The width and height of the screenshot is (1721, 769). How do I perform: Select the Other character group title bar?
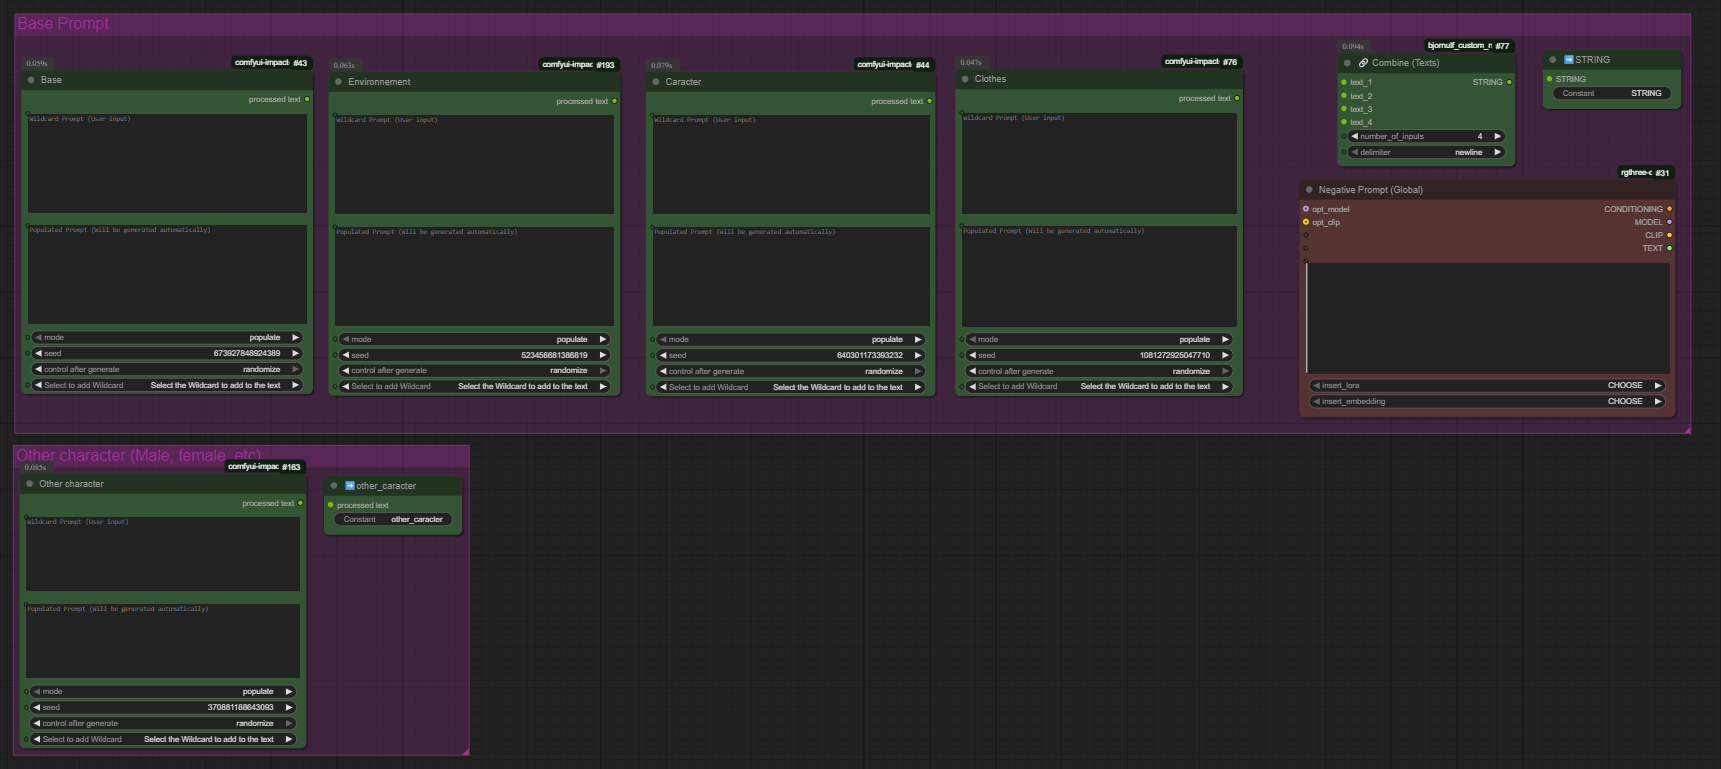pyautogui.click(x=138, y=456)
